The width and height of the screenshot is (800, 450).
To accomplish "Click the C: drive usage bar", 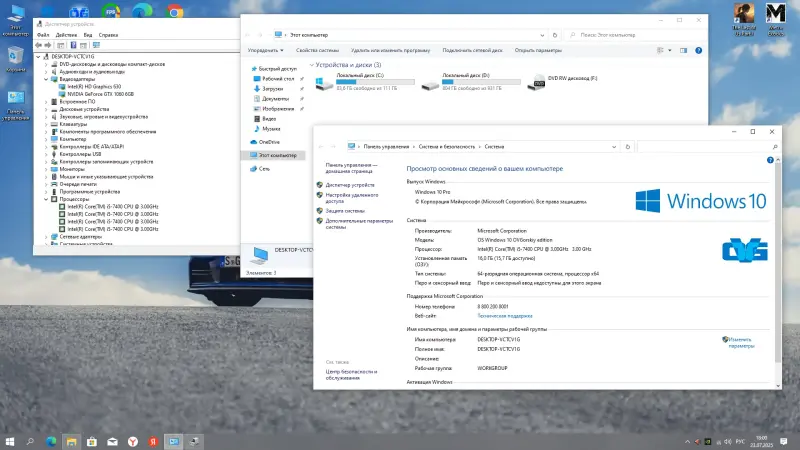I will pos(375,82).
